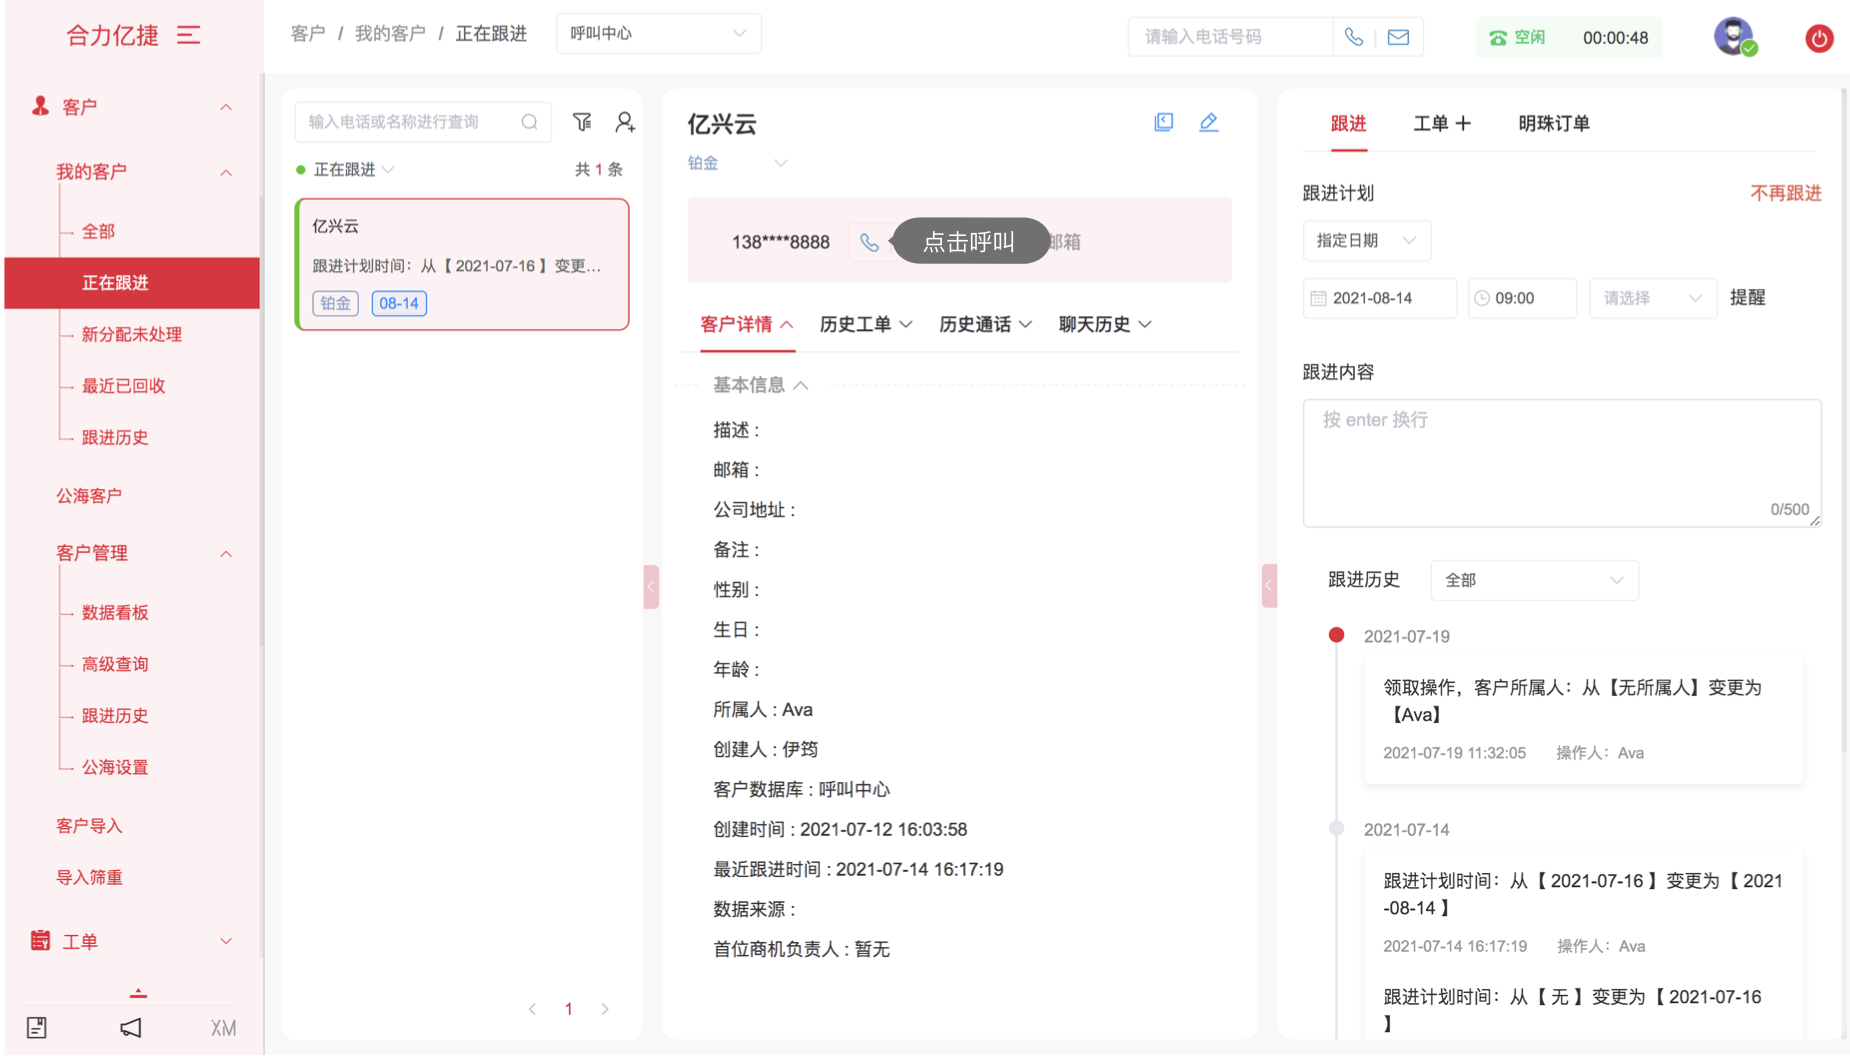Image resolution: width=1850 pixels, height=1056 pixels.
Task: Open the 呼叫中心 dropdown
Action: (x=658, y=34)
